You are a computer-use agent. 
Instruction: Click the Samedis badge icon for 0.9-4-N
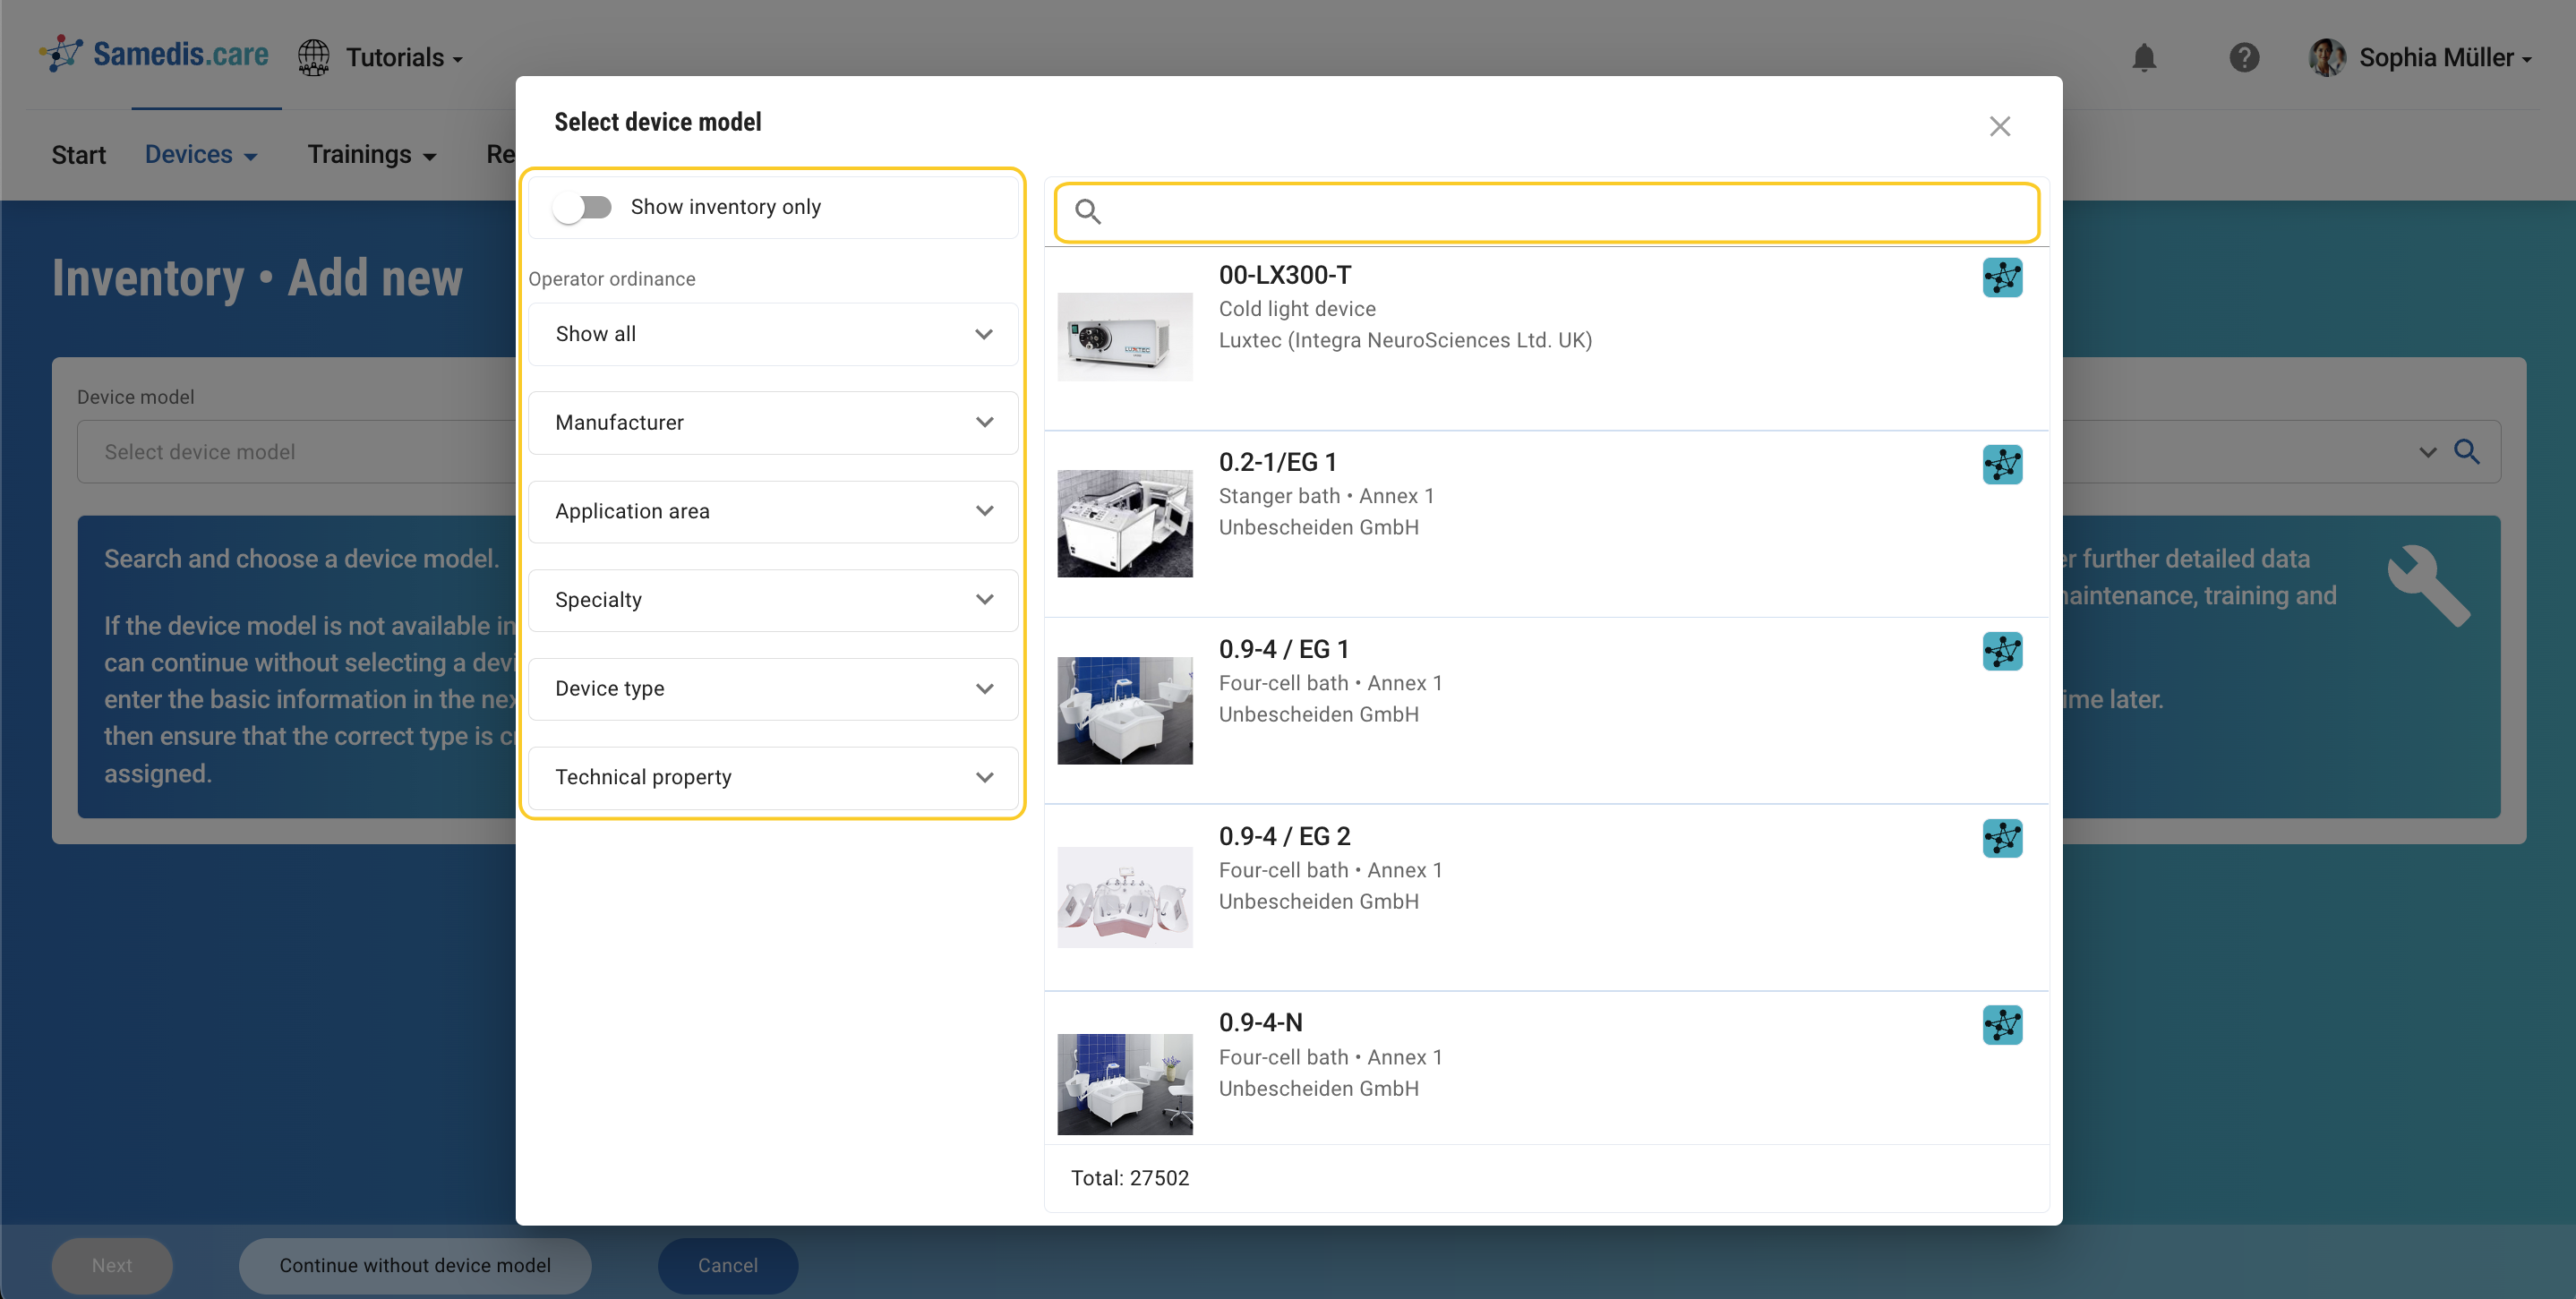2001,1025
